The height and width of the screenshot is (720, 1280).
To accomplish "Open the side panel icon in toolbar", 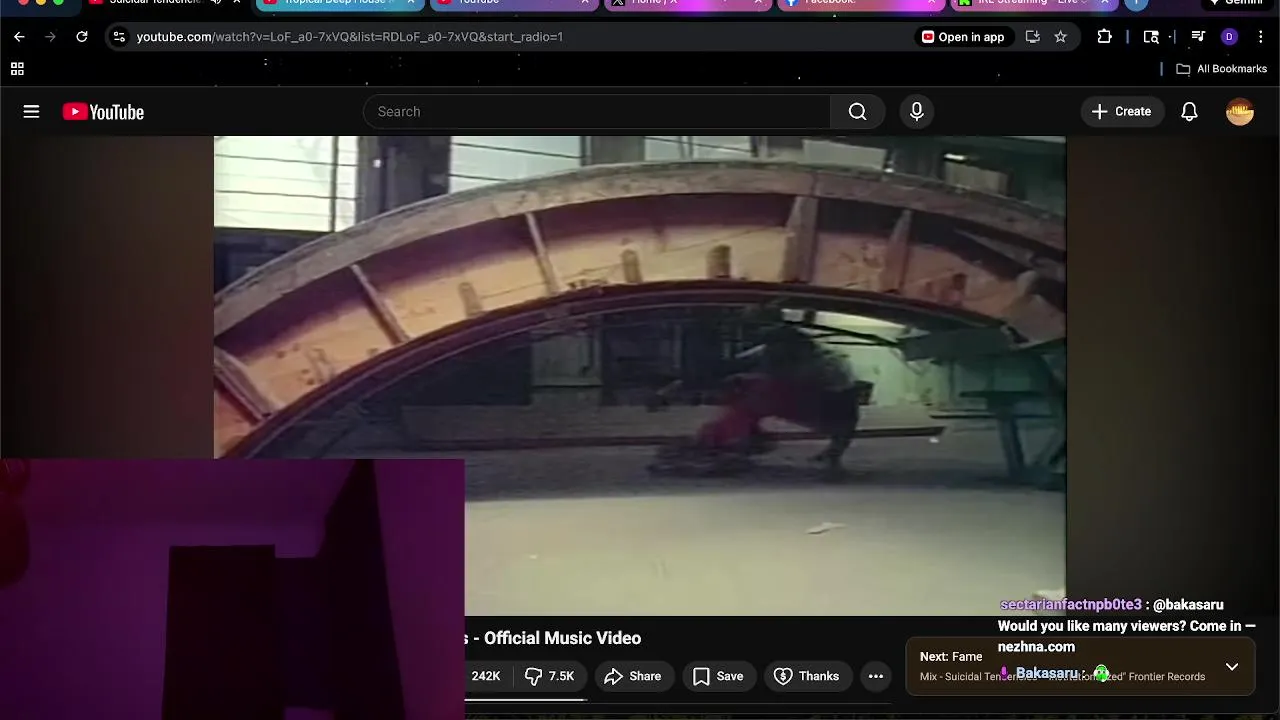I will click(x=1151, y=37).
